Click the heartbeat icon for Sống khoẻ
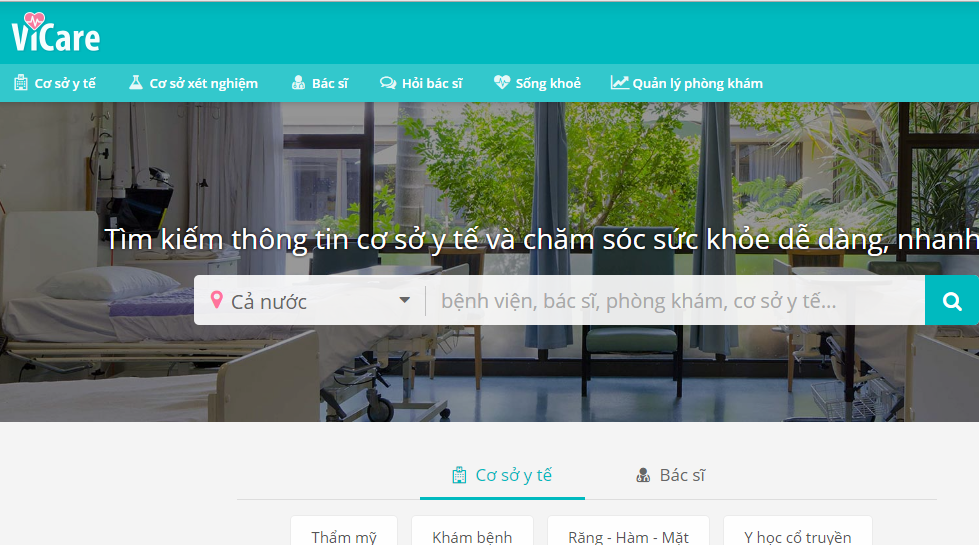The height and width of the screenshot is (545, 979). coord(501,82)
